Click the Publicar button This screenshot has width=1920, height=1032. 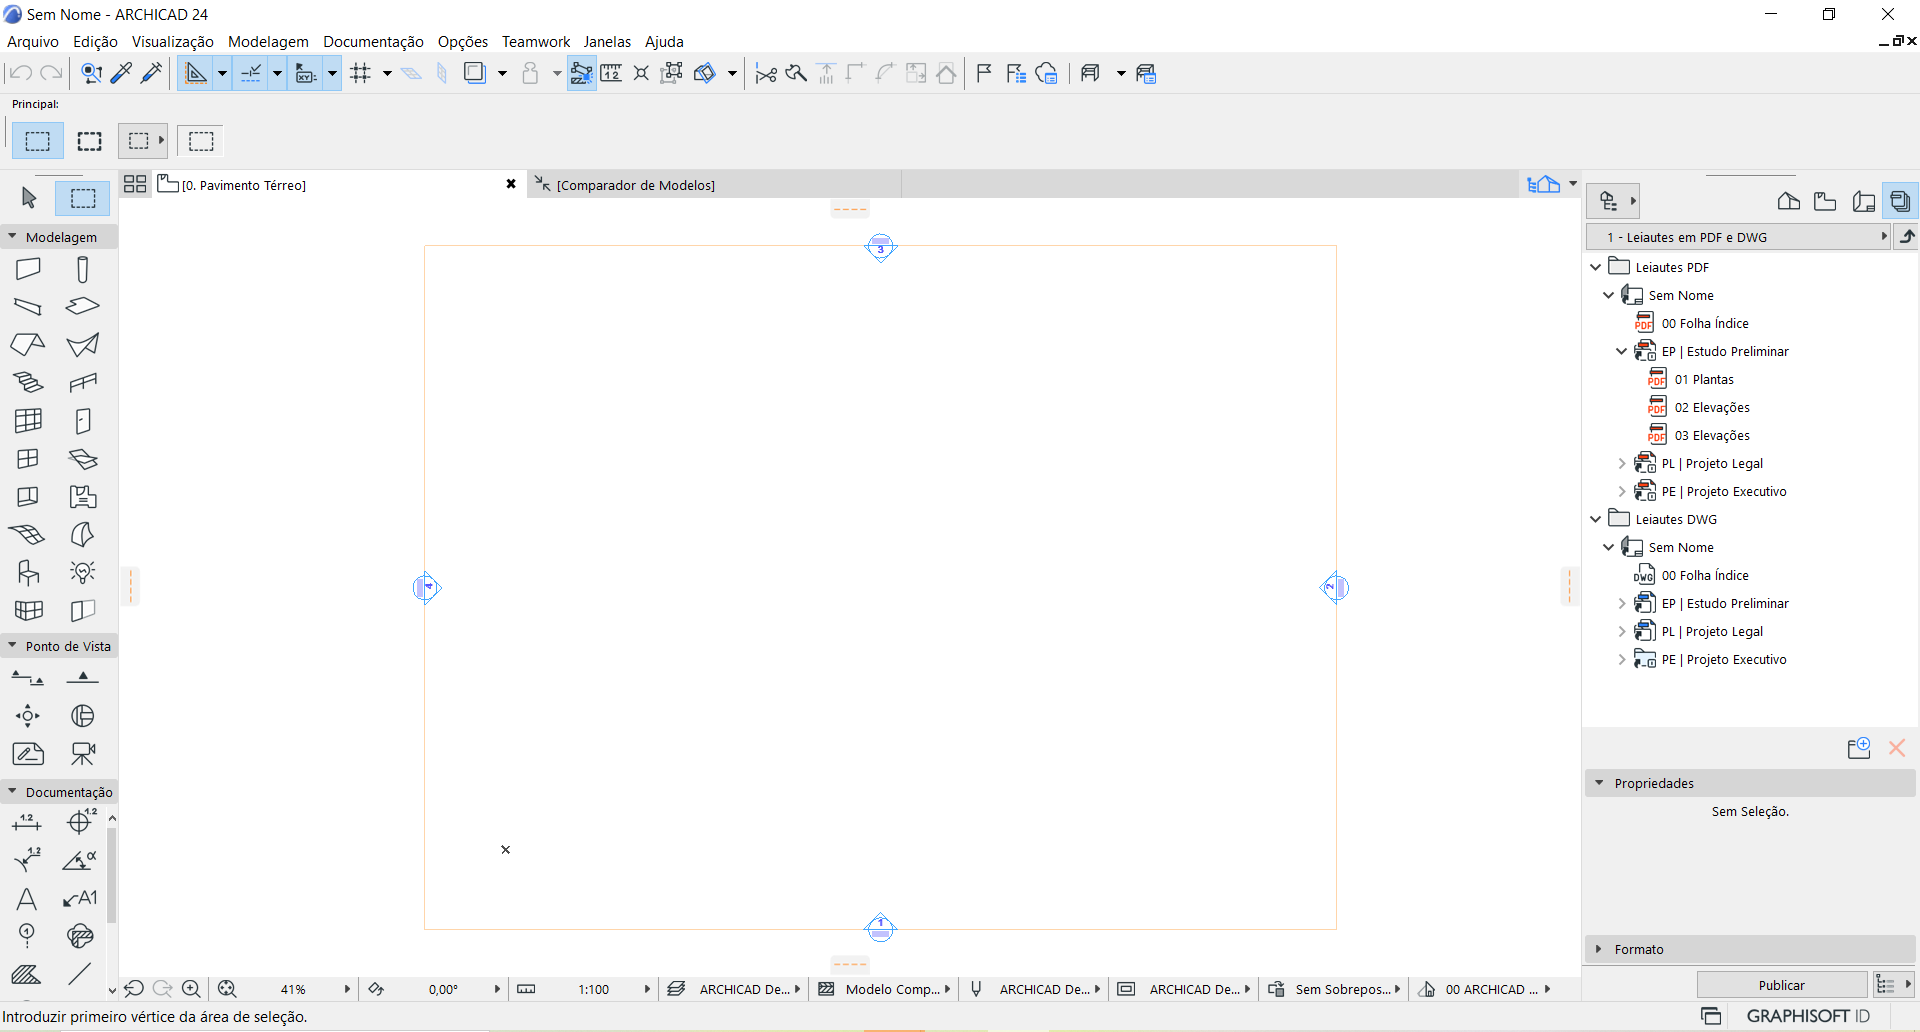(1781, 985)
